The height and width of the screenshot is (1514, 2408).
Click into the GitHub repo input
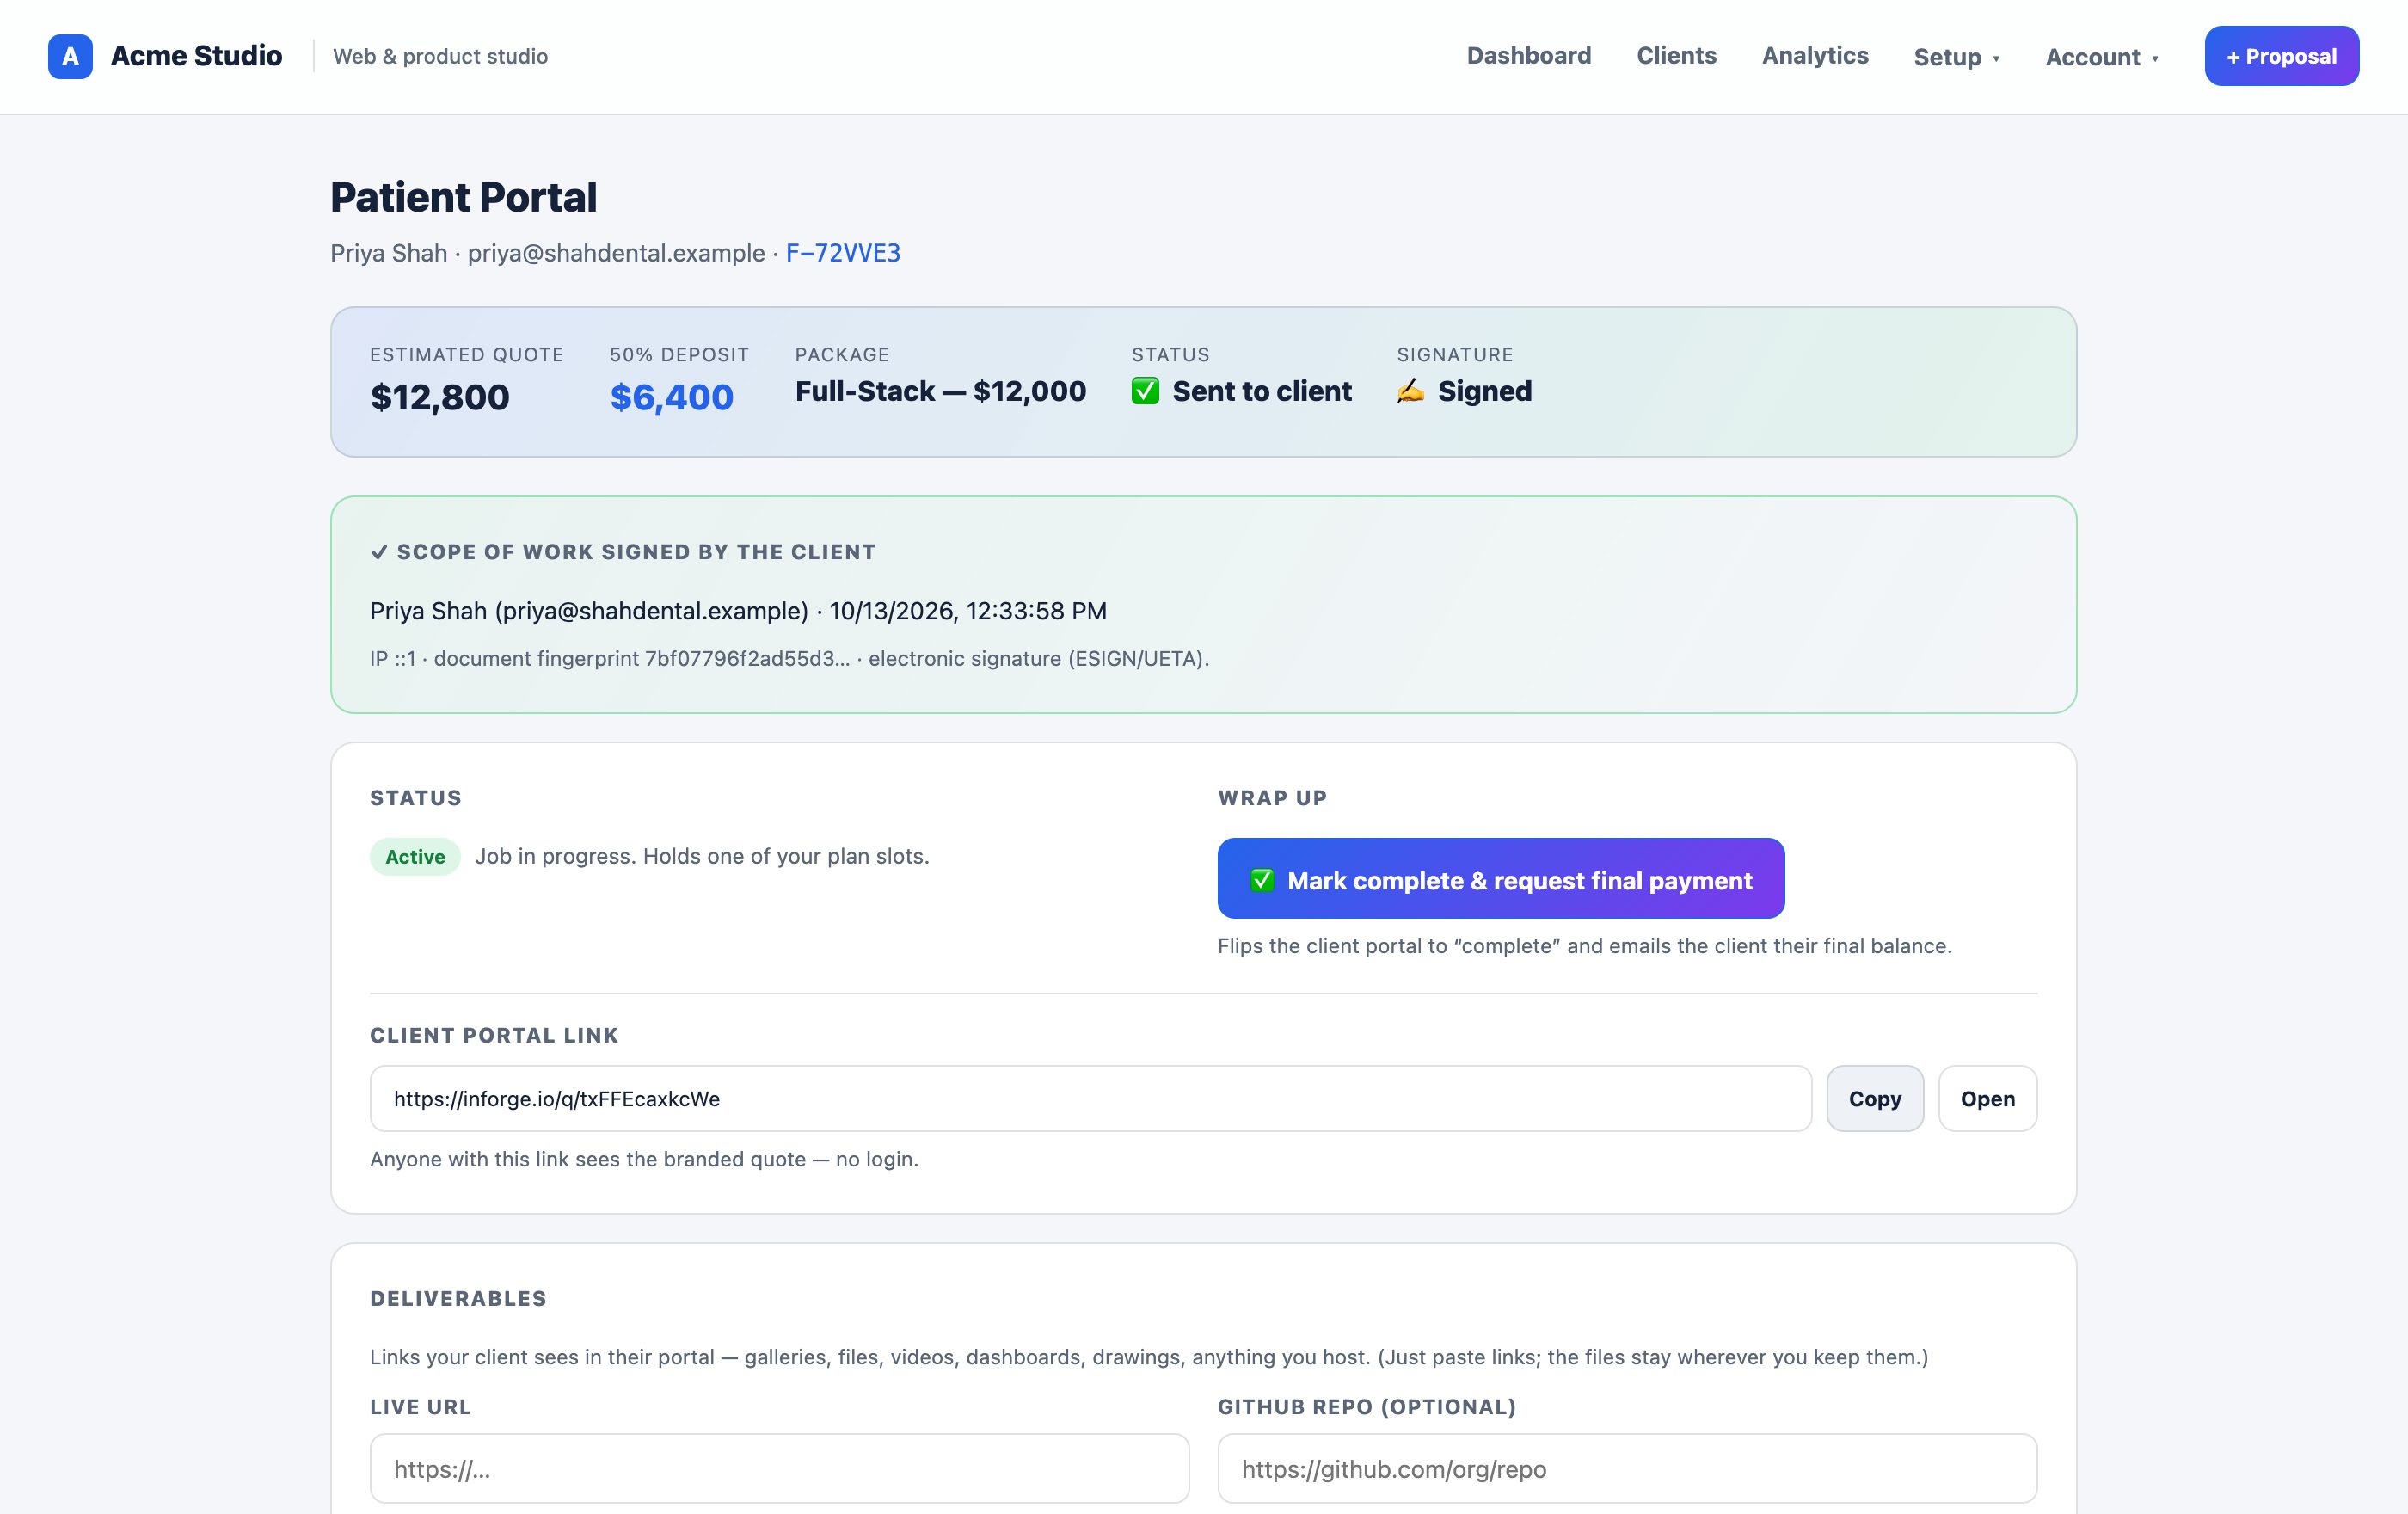pyautogui.click(x=1627, y=1468)
